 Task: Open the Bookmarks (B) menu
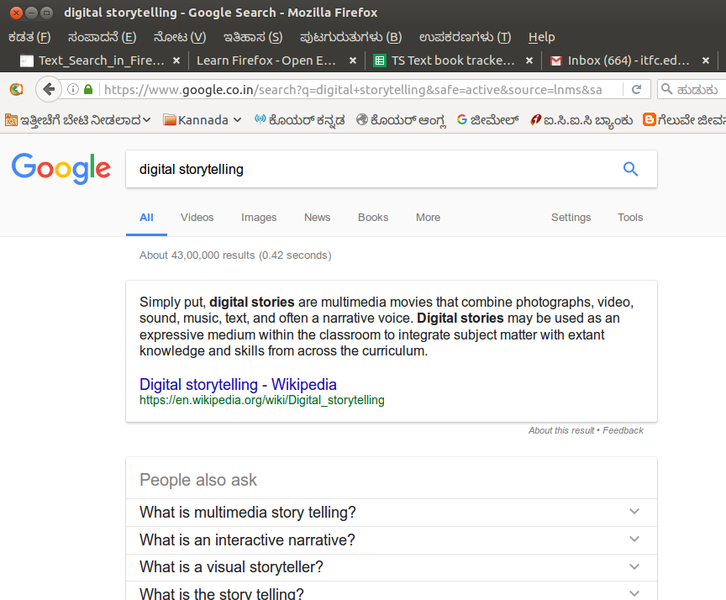pyautogui.click(x=350, y=37)
